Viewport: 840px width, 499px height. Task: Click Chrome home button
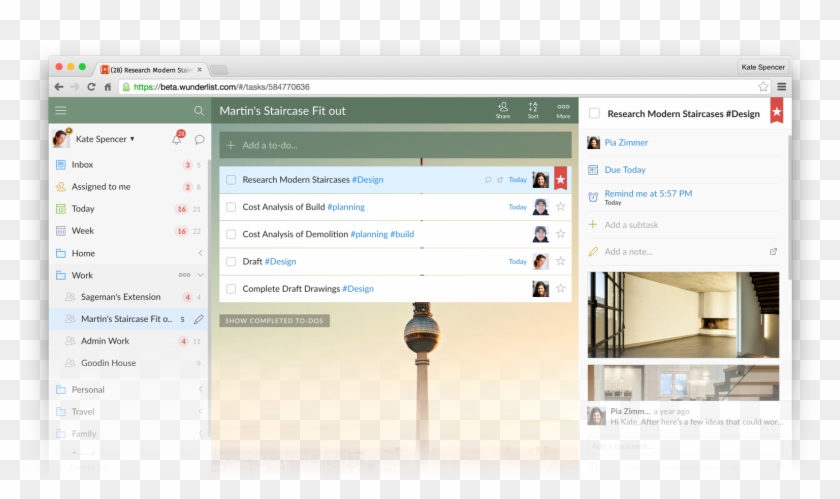point(107,87)
